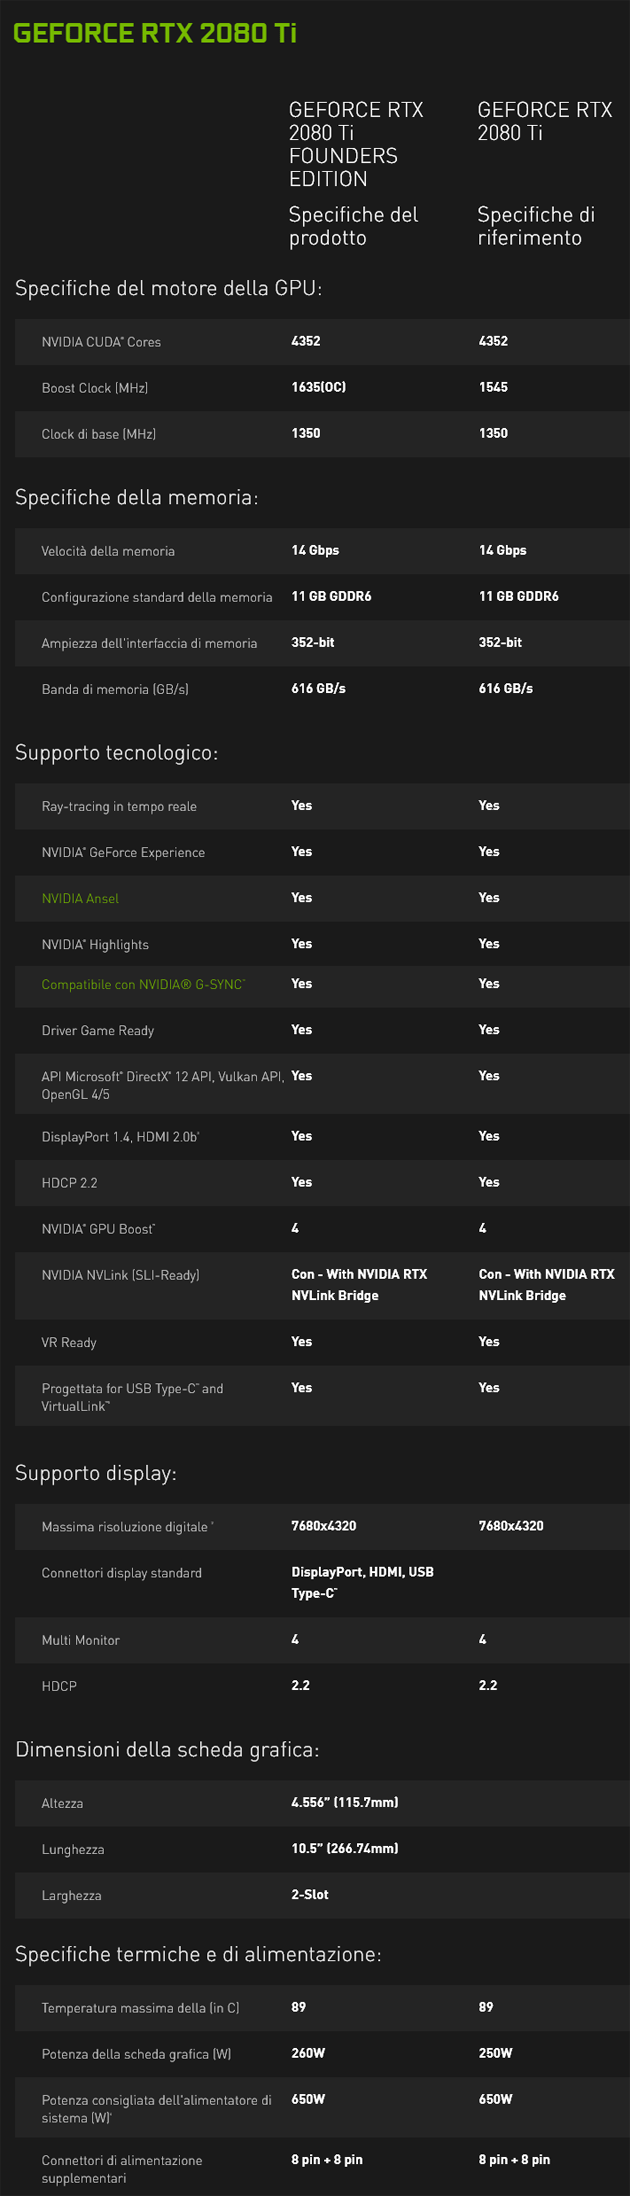Select the DisplayPort, HDMI, USB Type-C connectors value

[362, 1582]
